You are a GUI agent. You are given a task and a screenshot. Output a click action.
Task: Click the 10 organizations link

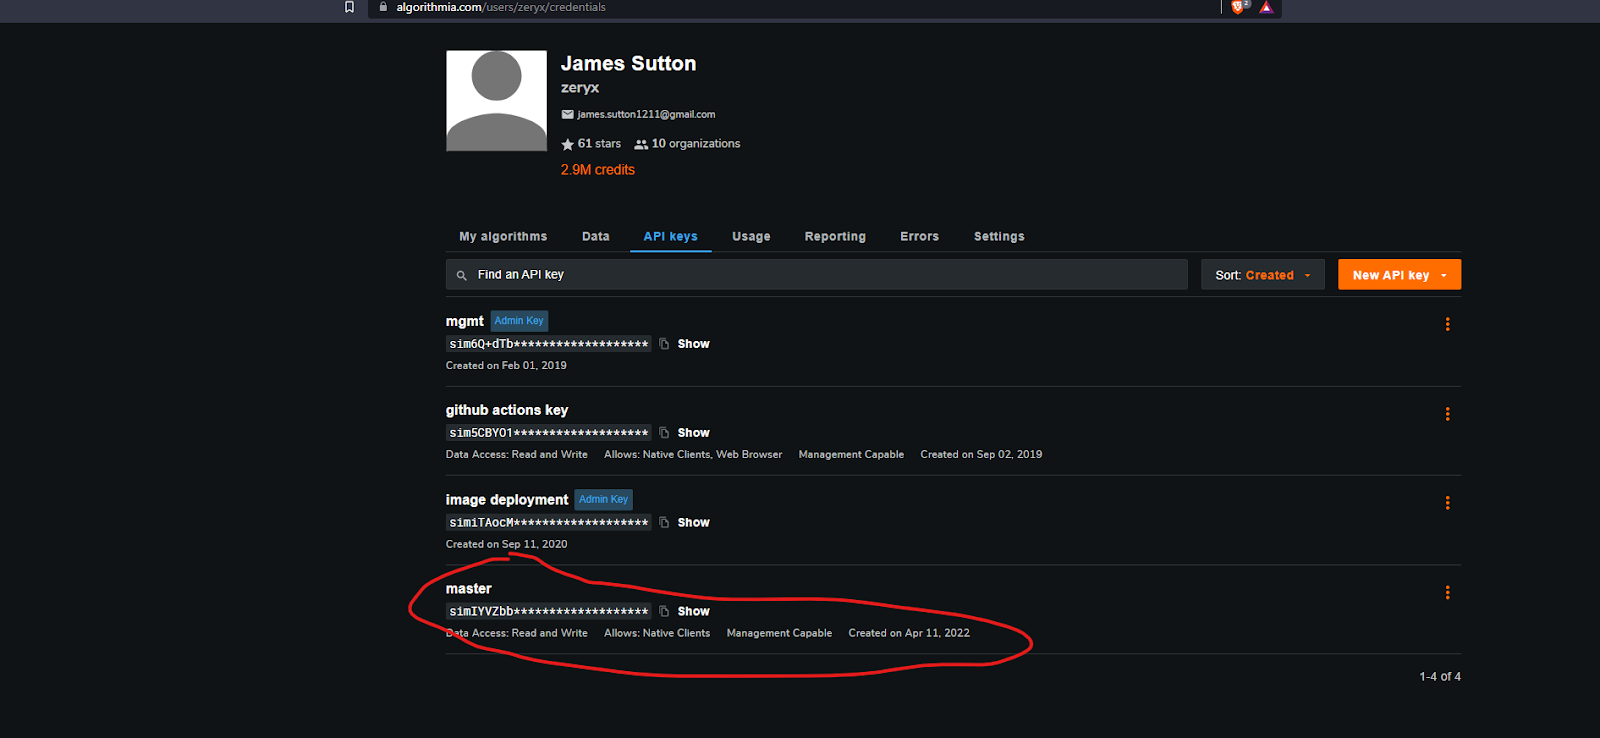click(696, 144)
